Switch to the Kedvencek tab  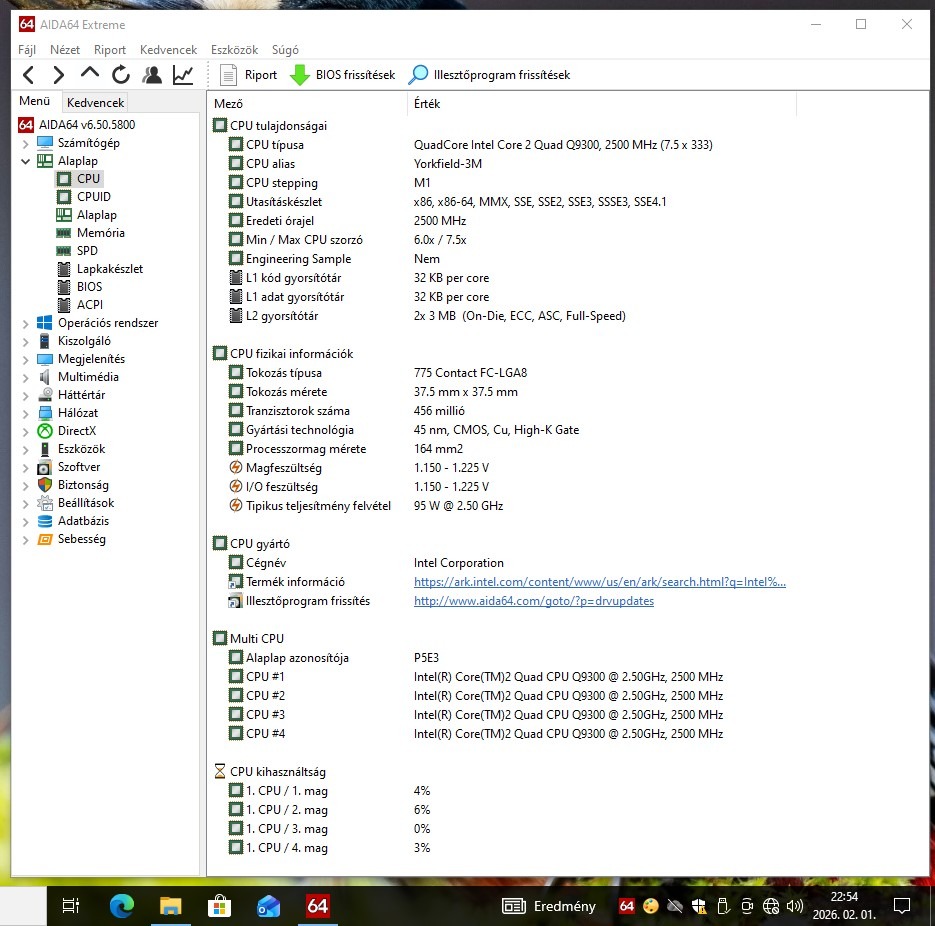pos(95,103)
